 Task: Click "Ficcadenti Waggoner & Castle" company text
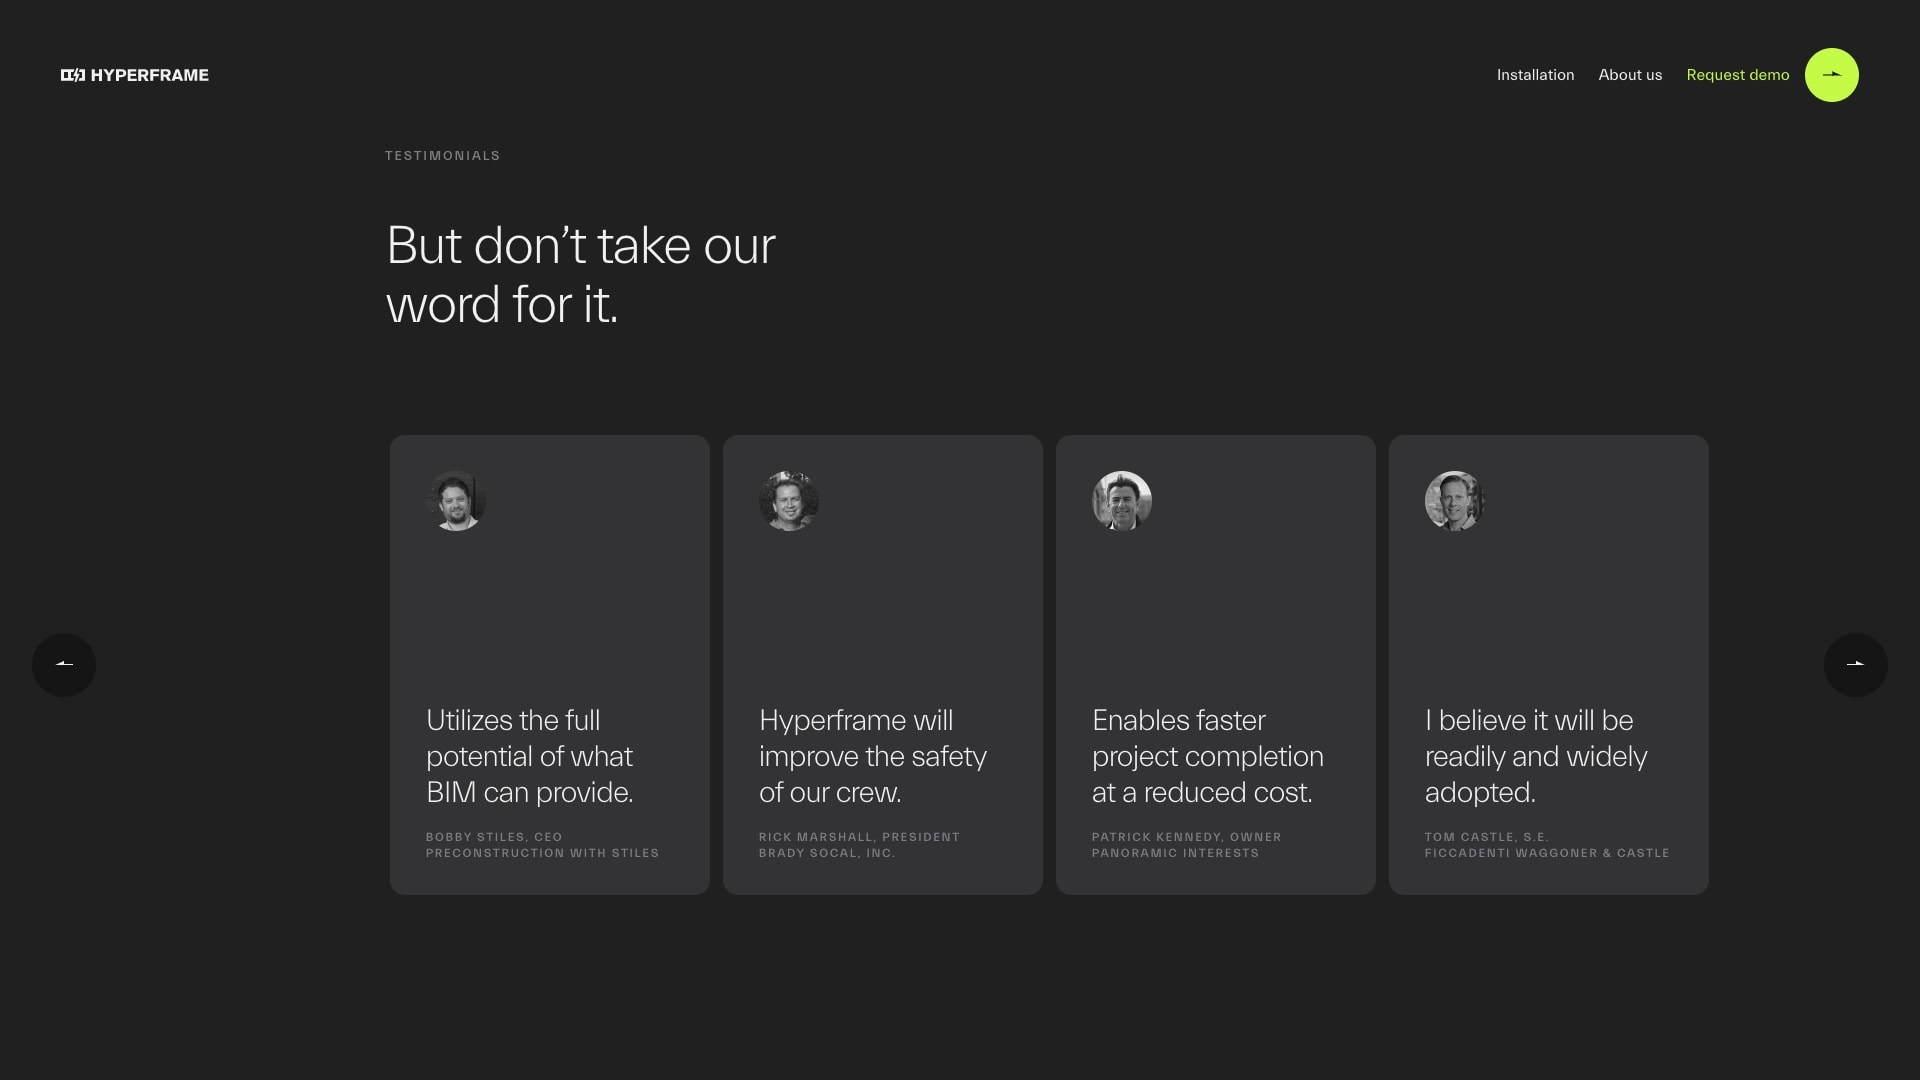[1547, 853]
